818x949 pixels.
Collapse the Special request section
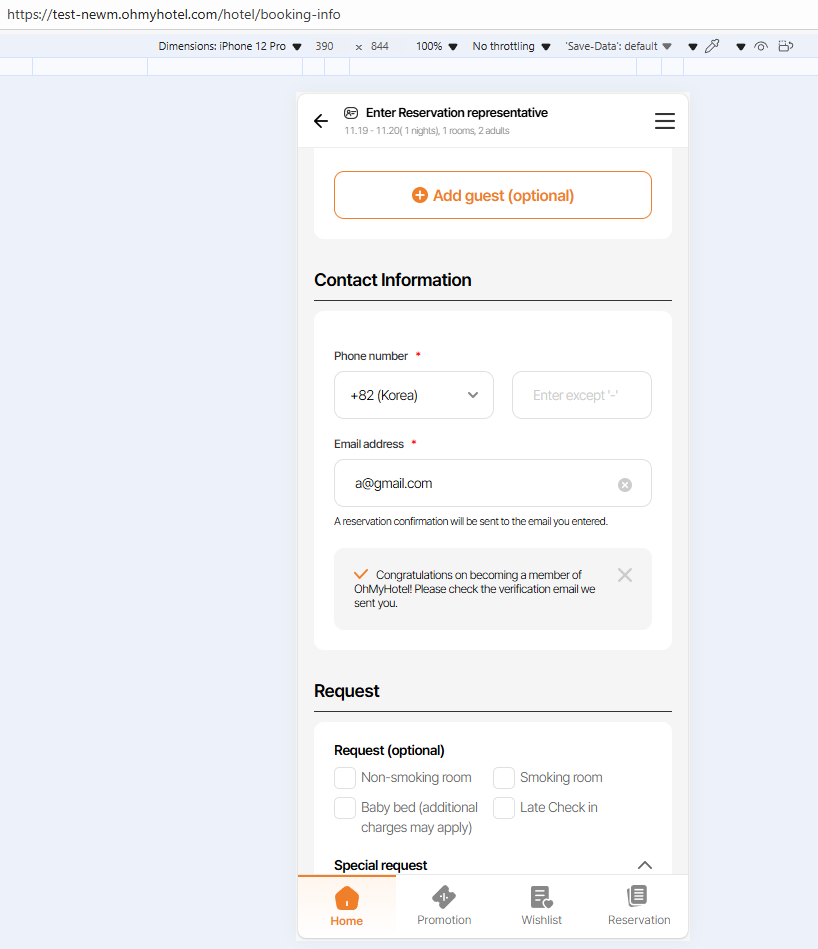pos(645,865)
